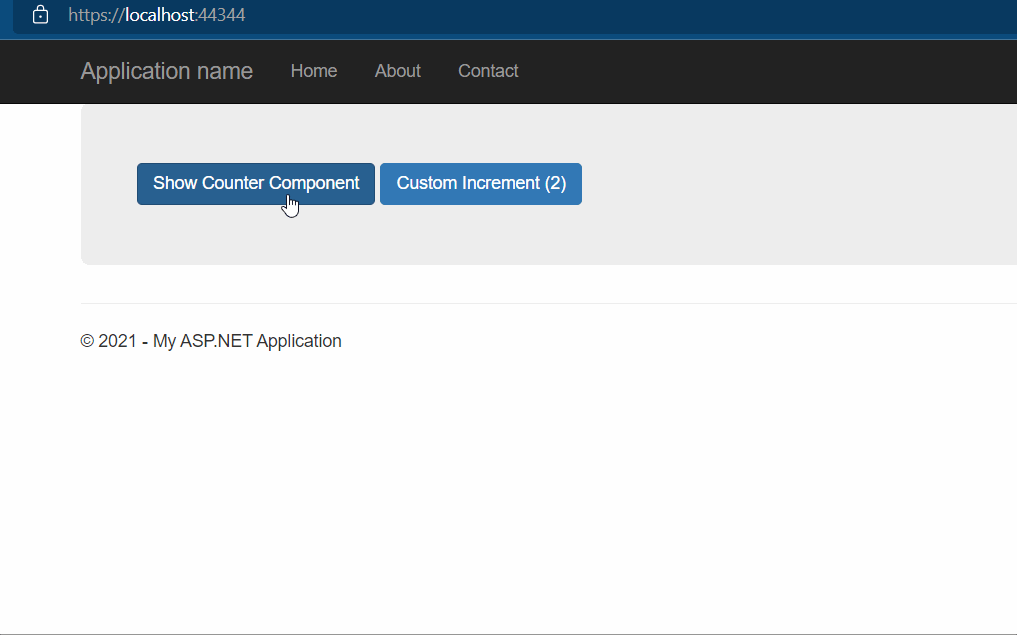Select the localhost:44344 URL field
Viewport: 1017px width, 635px height.
[x=156, y=15]
